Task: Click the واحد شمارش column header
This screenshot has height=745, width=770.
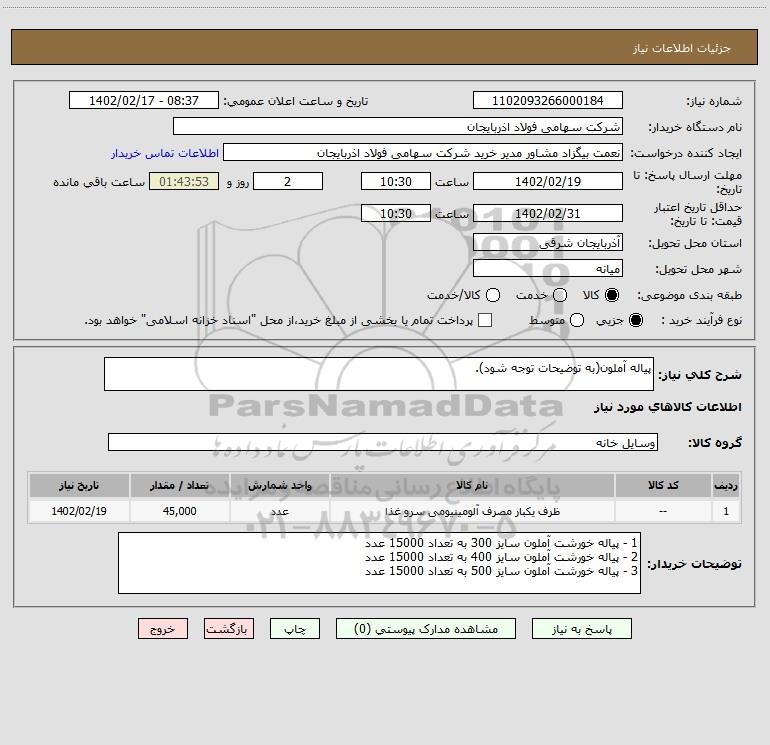Action: pos(279,485)
